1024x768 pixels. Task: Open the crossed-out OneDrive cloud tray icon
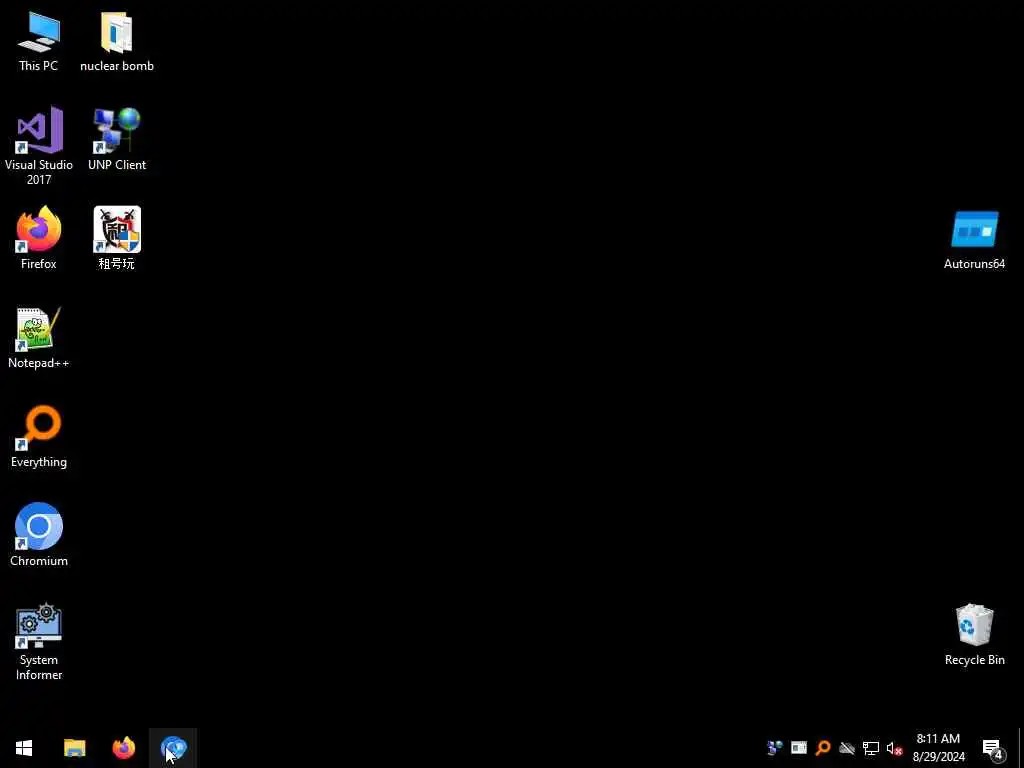(x=847, y=748)
